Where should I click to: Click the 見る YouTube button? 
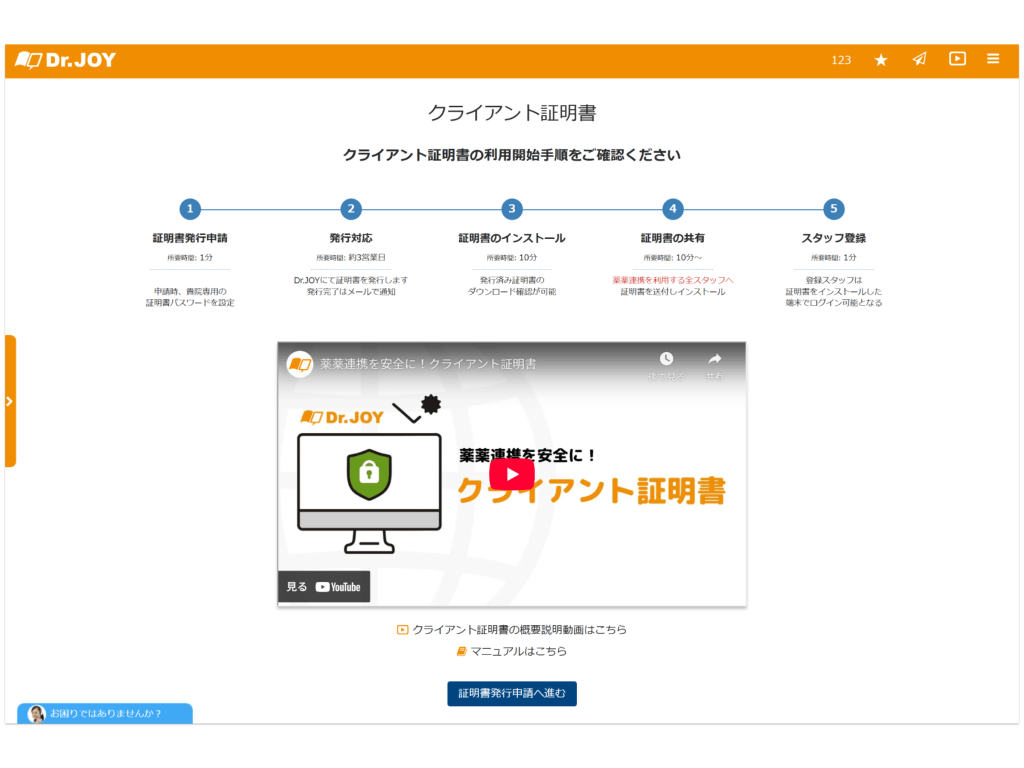coord(324,587)
